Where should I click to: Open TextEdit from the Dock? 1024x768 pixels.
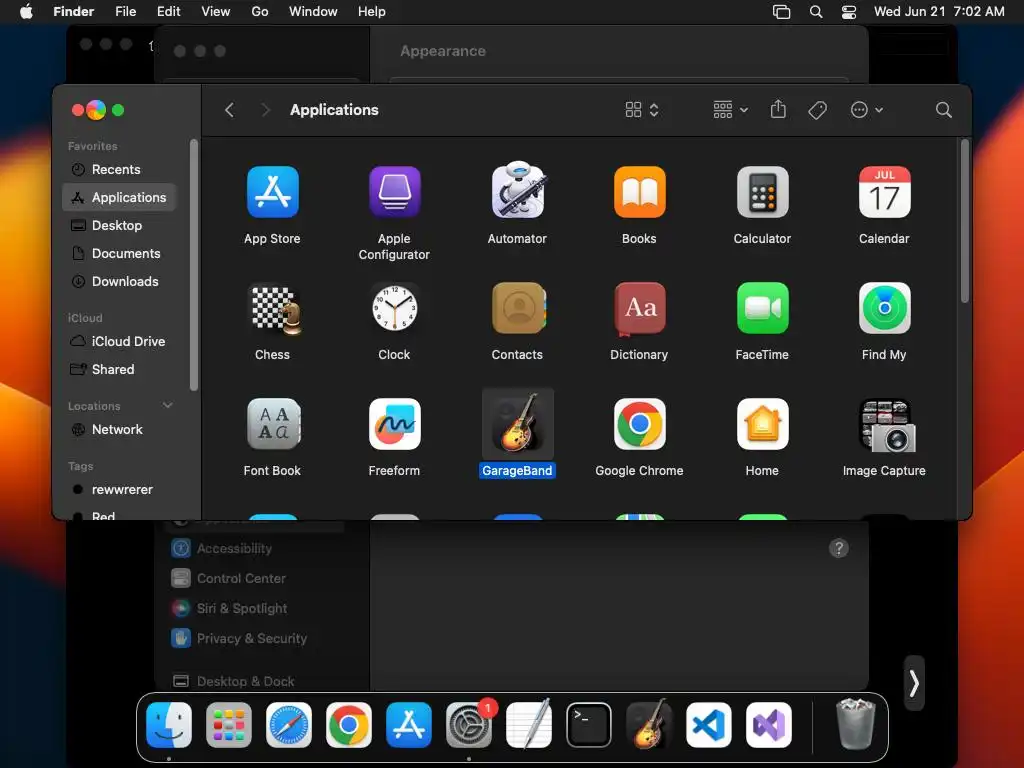click(x=529, y=724)
